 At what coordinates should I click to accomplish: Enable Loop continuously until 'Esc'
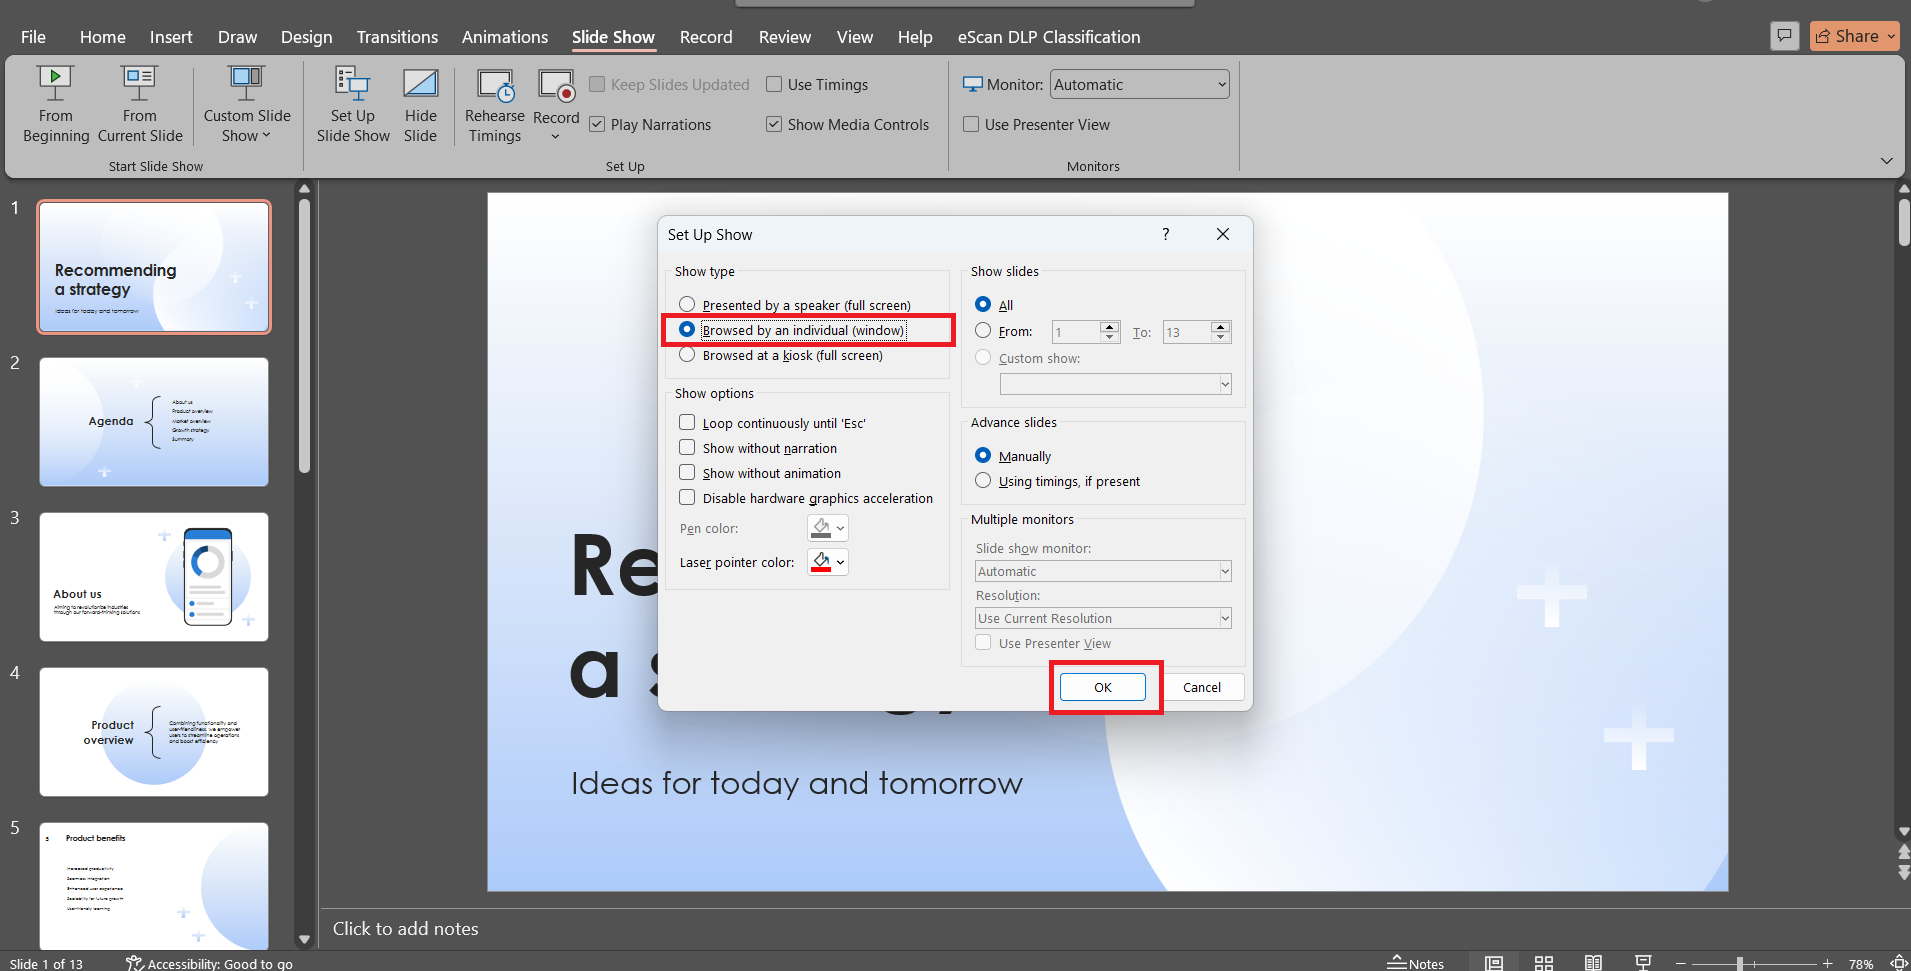pyautogui.click(x=688, y=423)
